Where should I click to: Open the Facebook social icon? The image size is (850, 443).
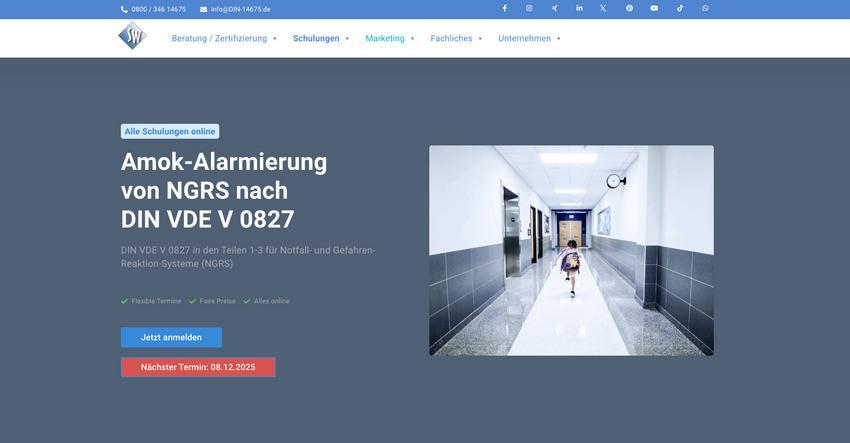coord(505,8)
